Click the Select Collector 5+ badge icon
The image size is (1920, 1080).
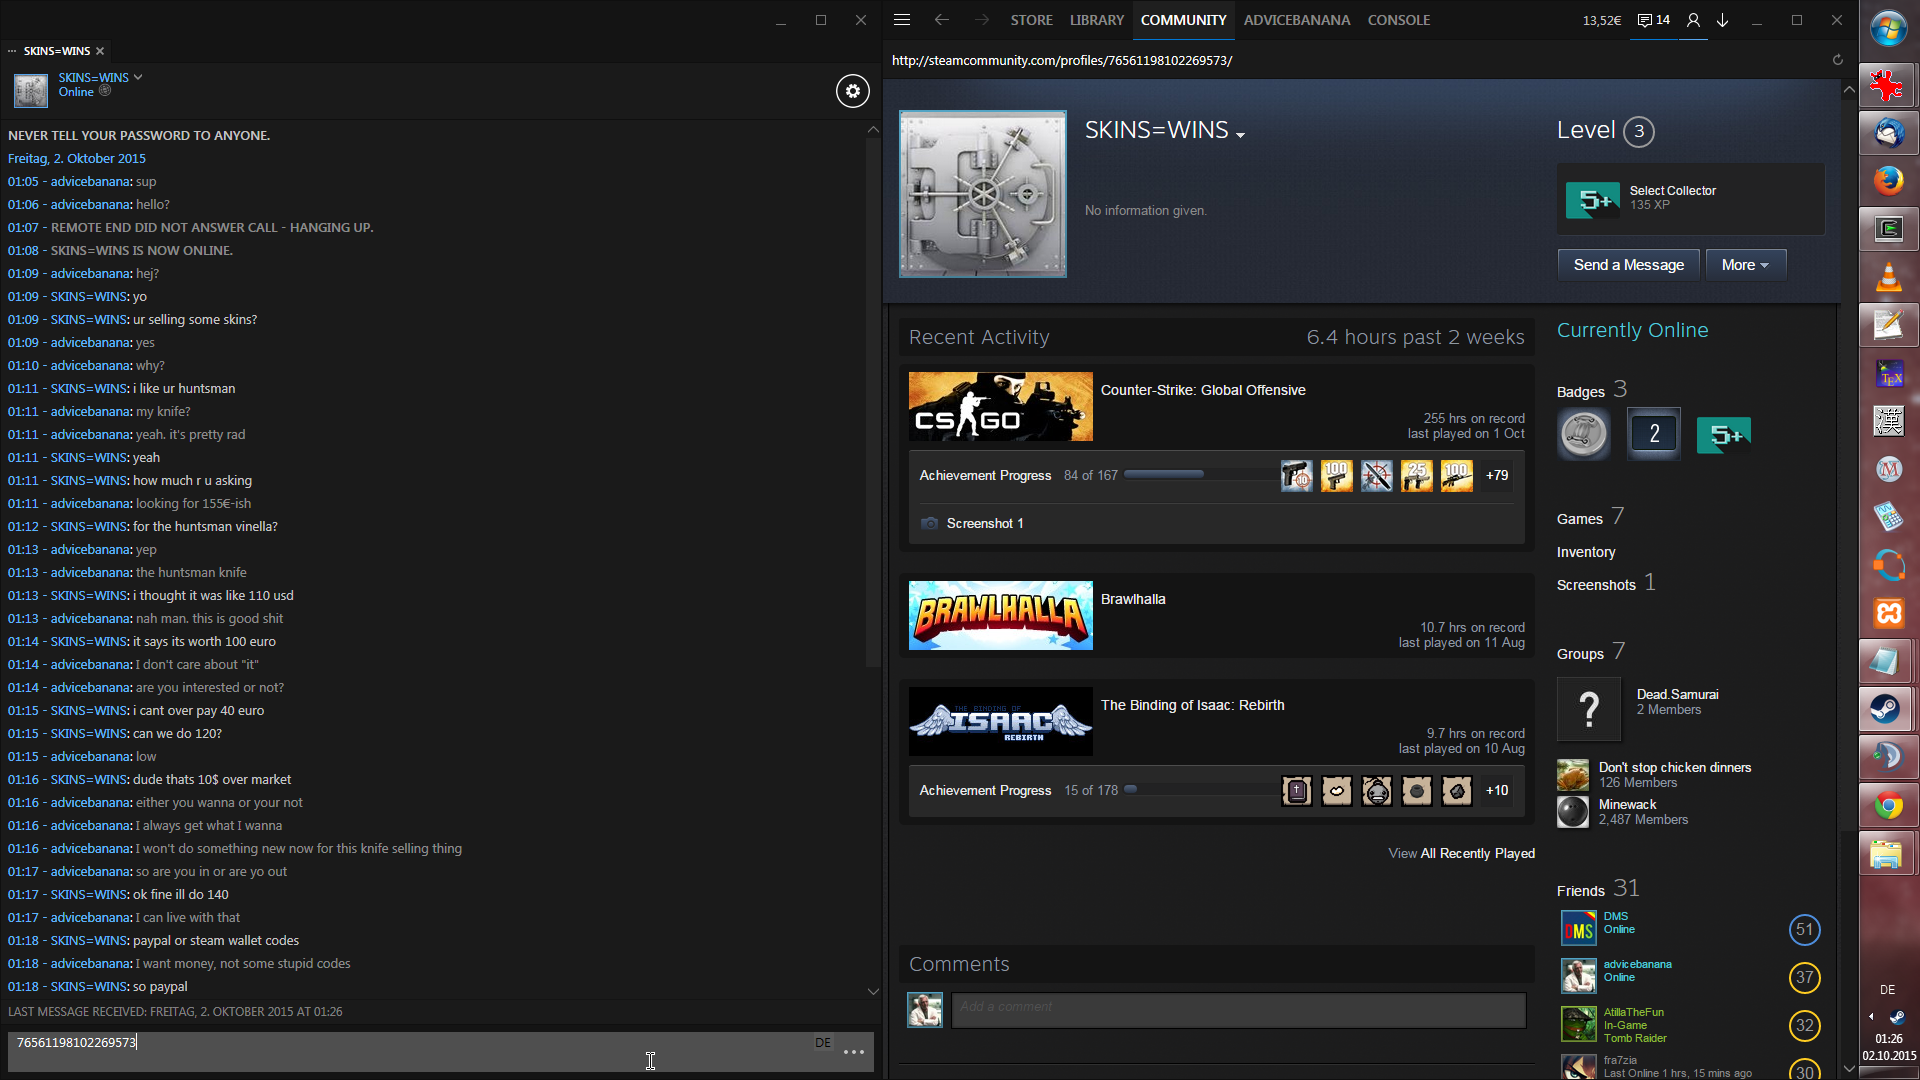point(1592,199)
